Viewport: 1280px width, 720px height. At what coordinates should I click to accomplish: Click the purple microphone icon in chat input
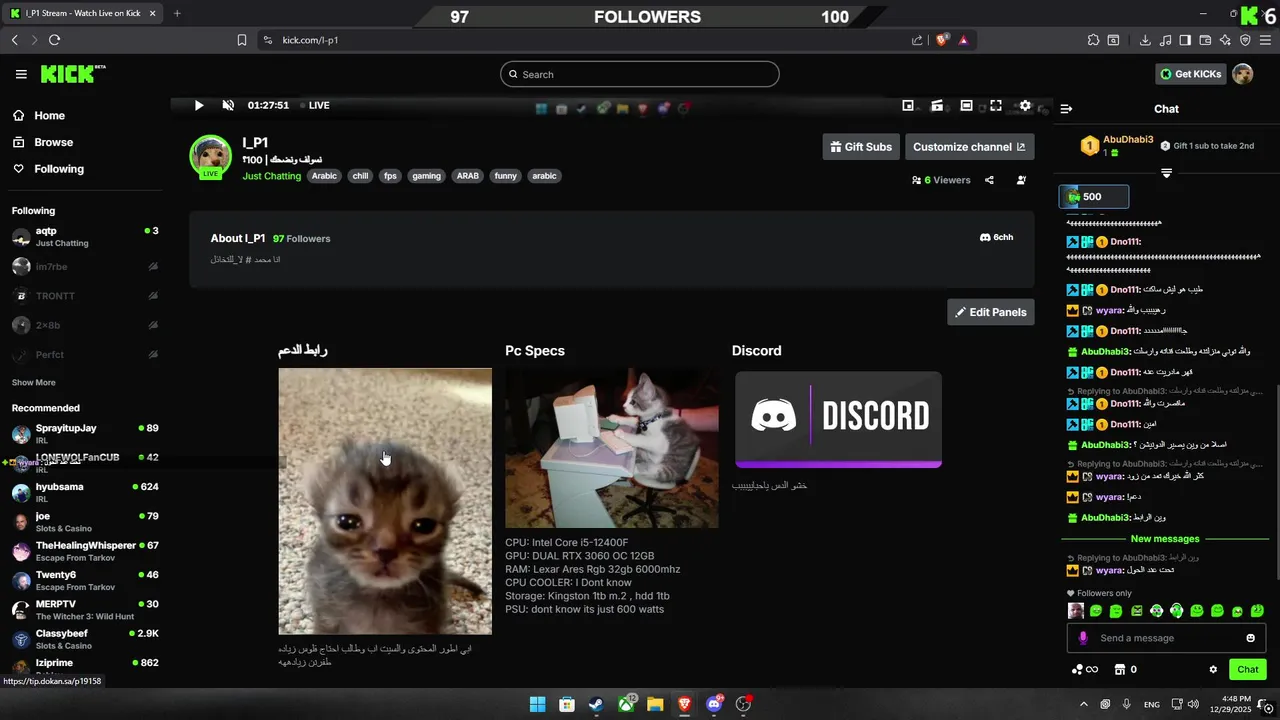[x=1082, y=638]
